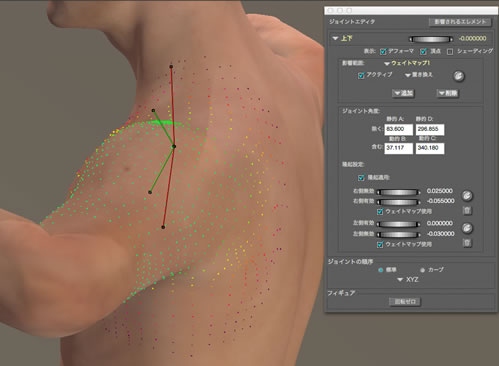Open the 追加 dropdown button

tap(403, 93)
